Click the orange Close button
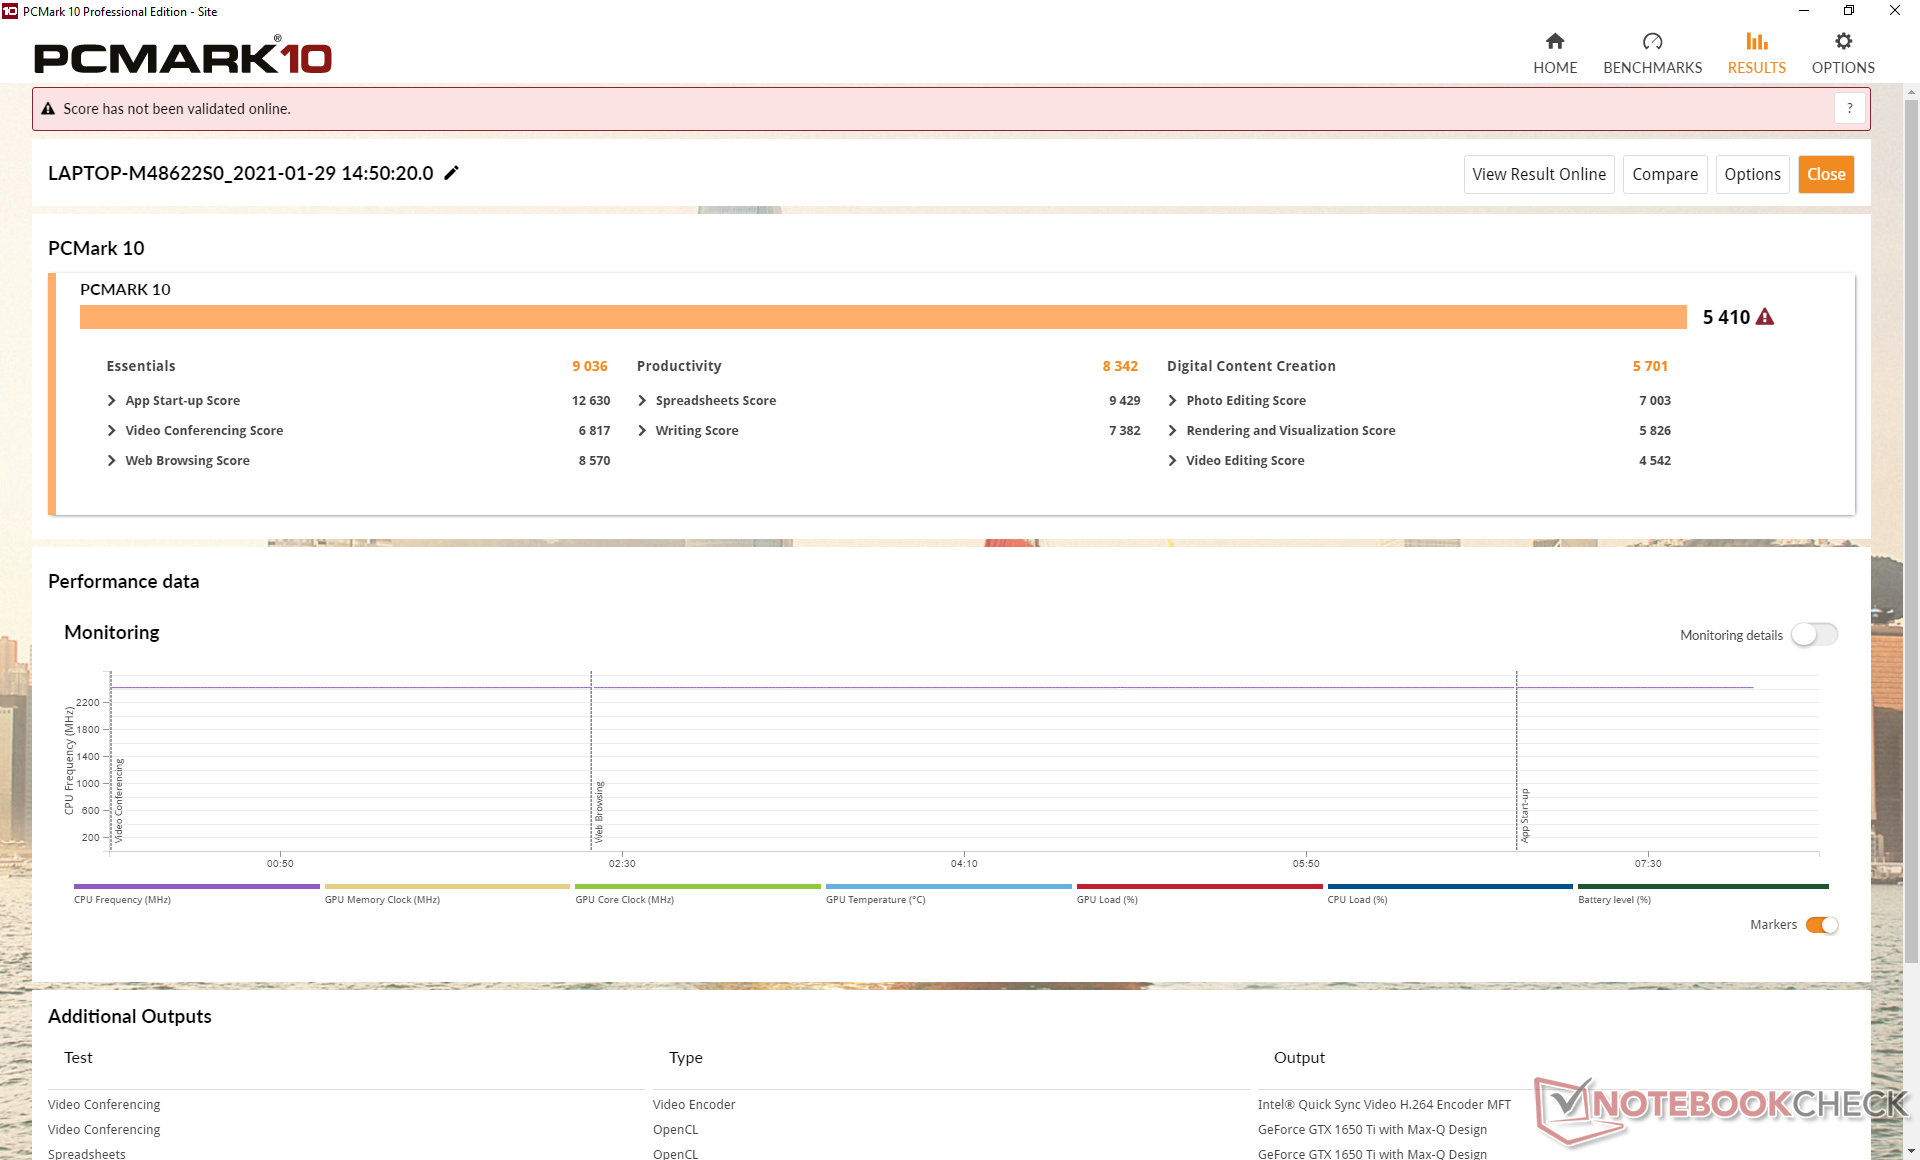The height and width of the screenshot is (1160, 1920). (x=1825, y=174)
